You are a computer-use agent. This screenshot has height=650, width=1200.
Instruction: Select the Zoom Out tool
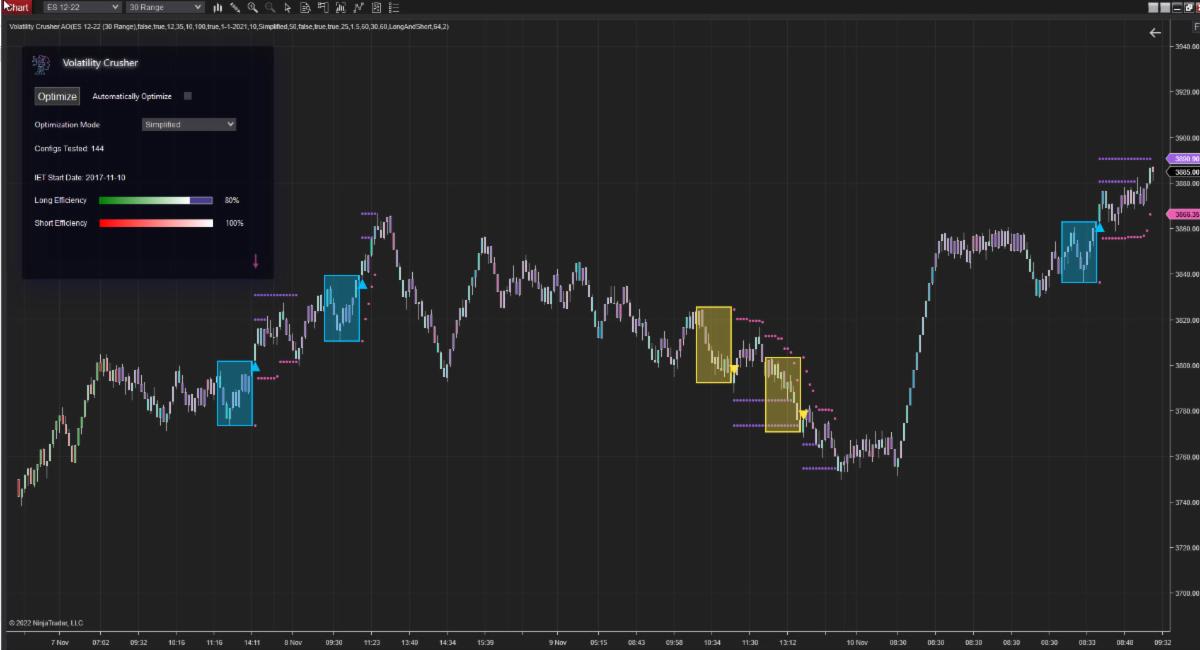click(x=268, y=8)
